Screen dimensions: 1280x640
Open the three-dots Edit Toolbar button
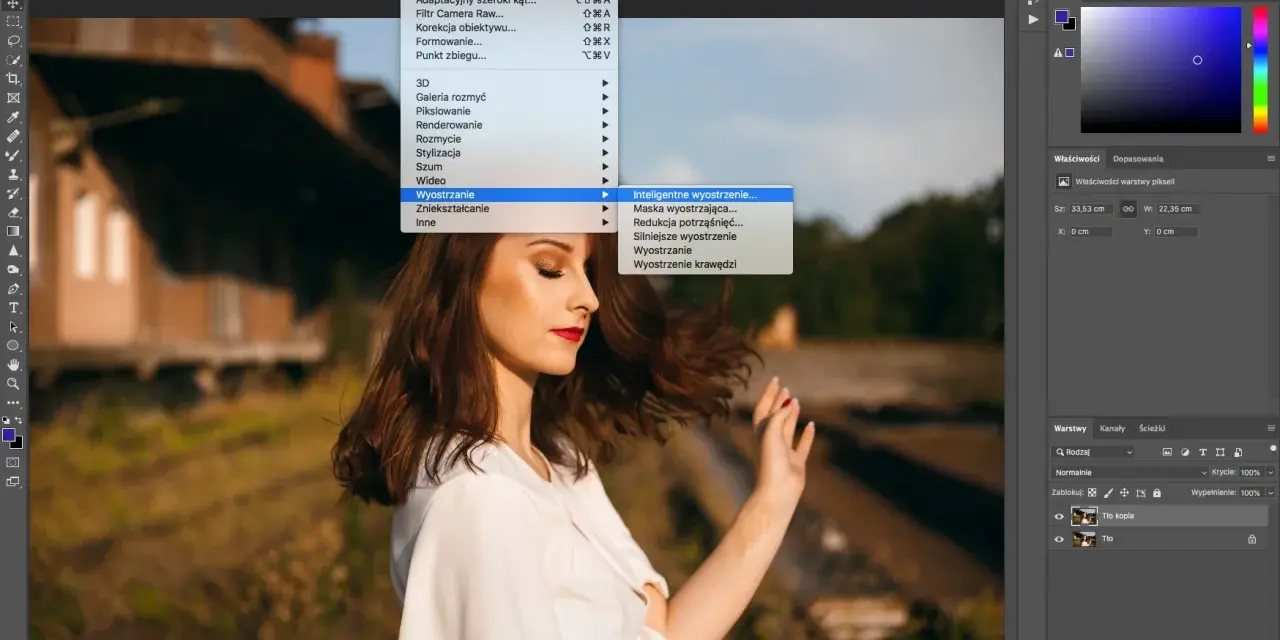click(x=13, y=402)
